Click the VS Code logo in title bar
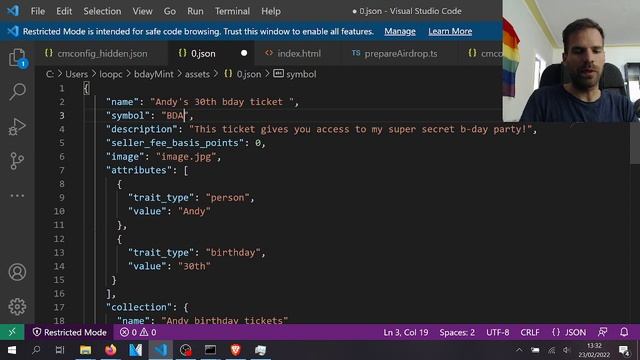Screen dimensions: 640x360 13,11
